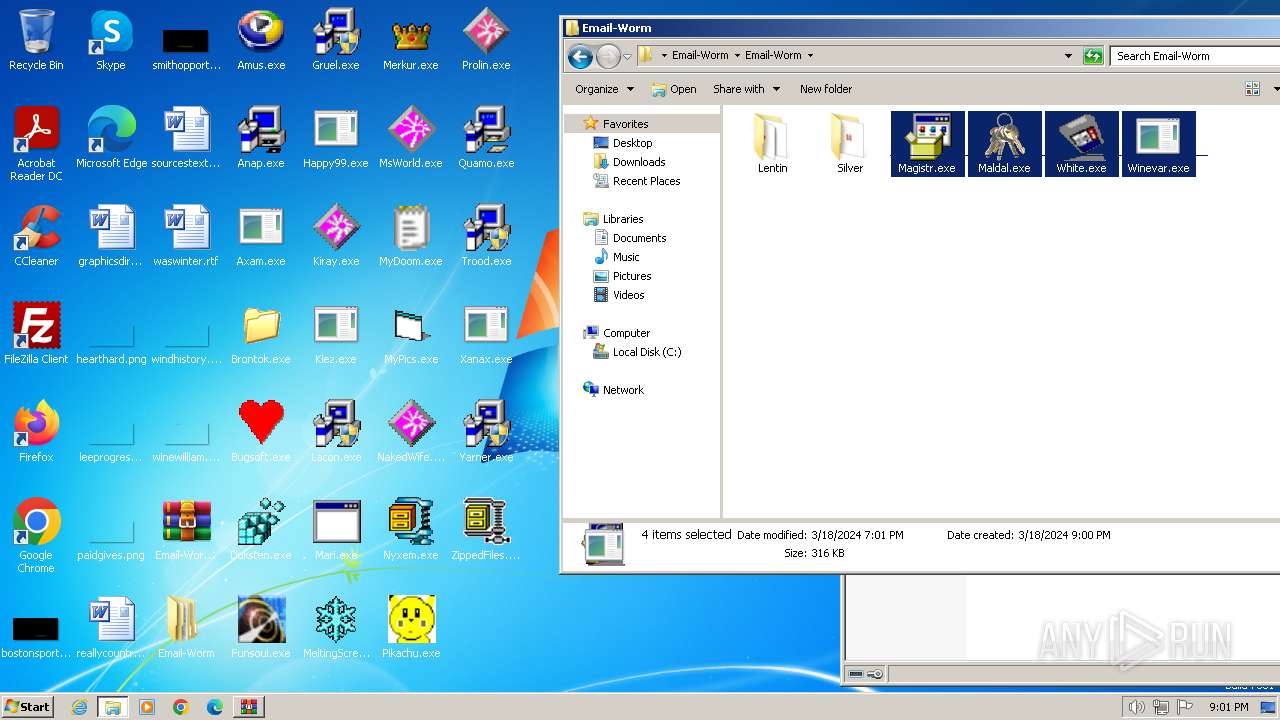Select the Prolin.exe desktop icon

click(x=486, y=40)
